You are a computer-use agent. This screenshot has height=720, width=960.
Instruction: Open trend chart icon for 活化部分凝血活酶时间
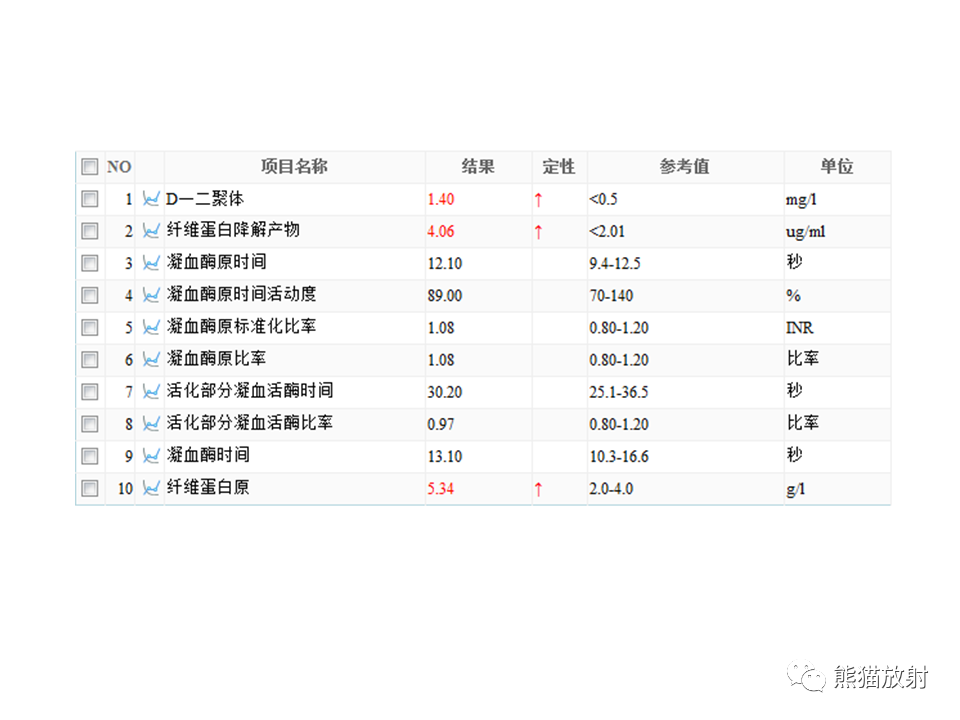[151, 392]
